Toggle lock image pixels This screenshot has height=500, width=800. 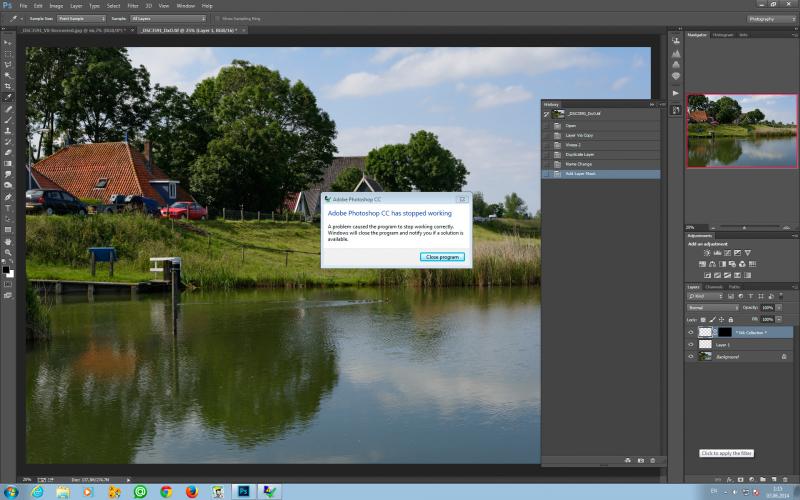tap(712, 319)
